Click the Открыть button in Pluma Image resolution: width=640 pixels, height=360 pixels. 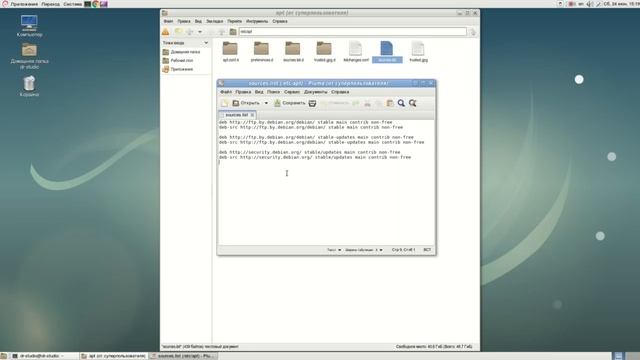coord(246,103)
